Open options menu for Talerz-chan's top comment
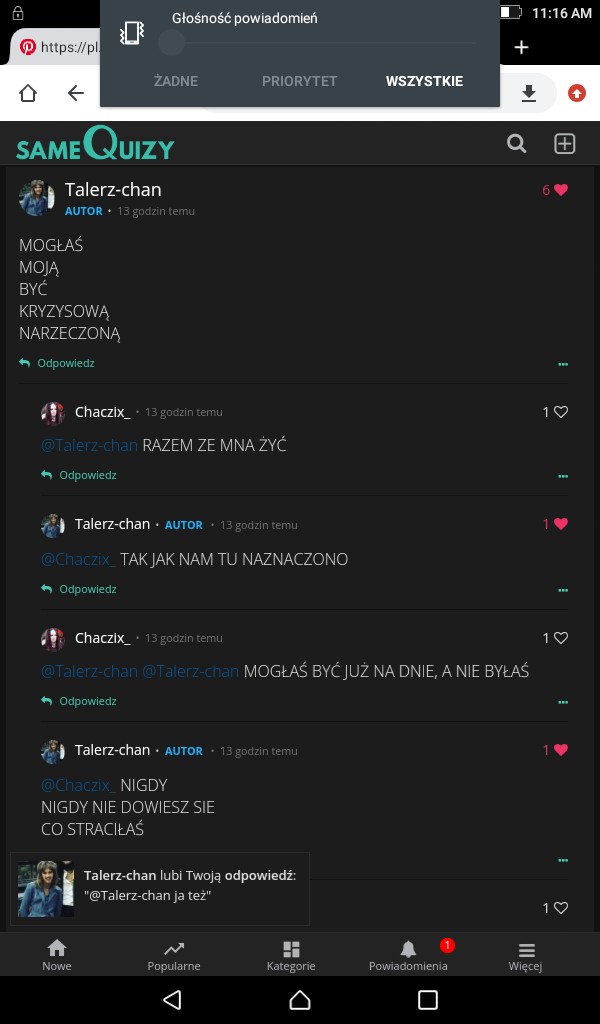 pyautogui.click(x=563, y=364)
